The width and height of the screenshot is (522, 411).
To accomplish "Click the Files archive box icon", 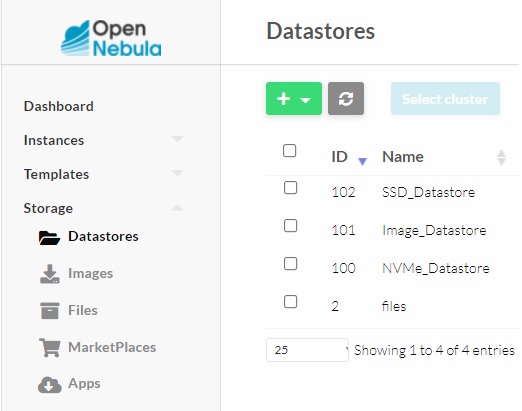I will 50,311.
